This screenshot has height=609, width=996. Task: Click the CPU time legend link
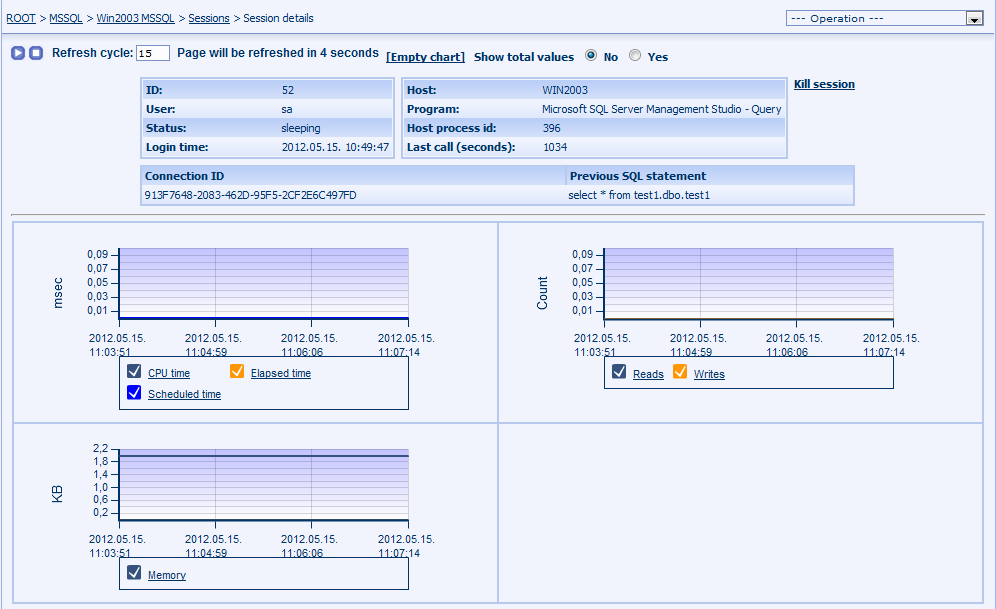(169, 373)
